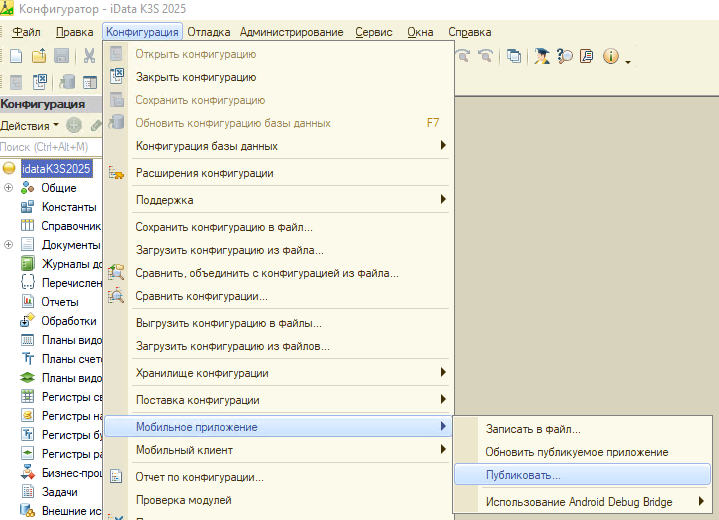Click the help contents book icon
The width and height of the screenshot is (719, 520).
587,57
